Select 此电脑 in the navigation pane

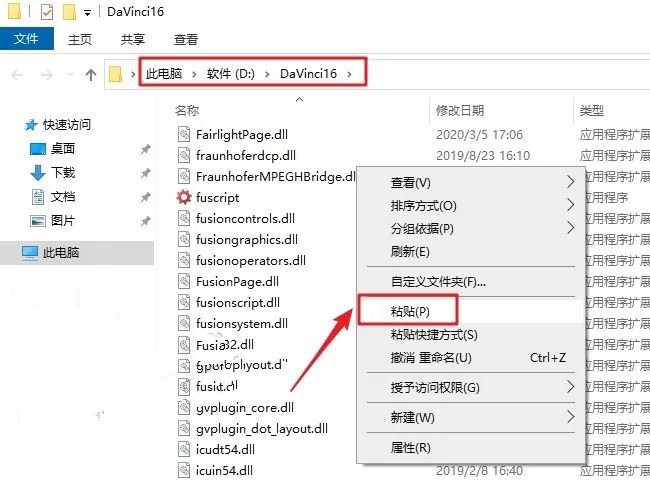coord(61,252)
